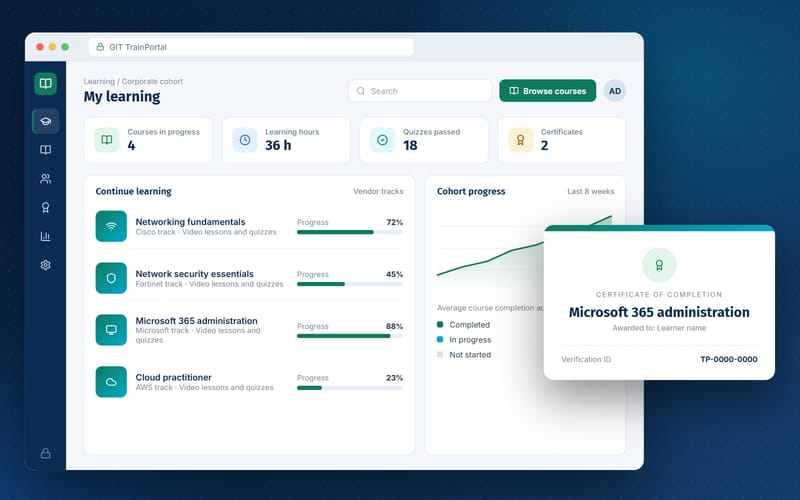Open Cloud practitioner course title
This screenshot has width=800, height=500.
tap(173, 377)
